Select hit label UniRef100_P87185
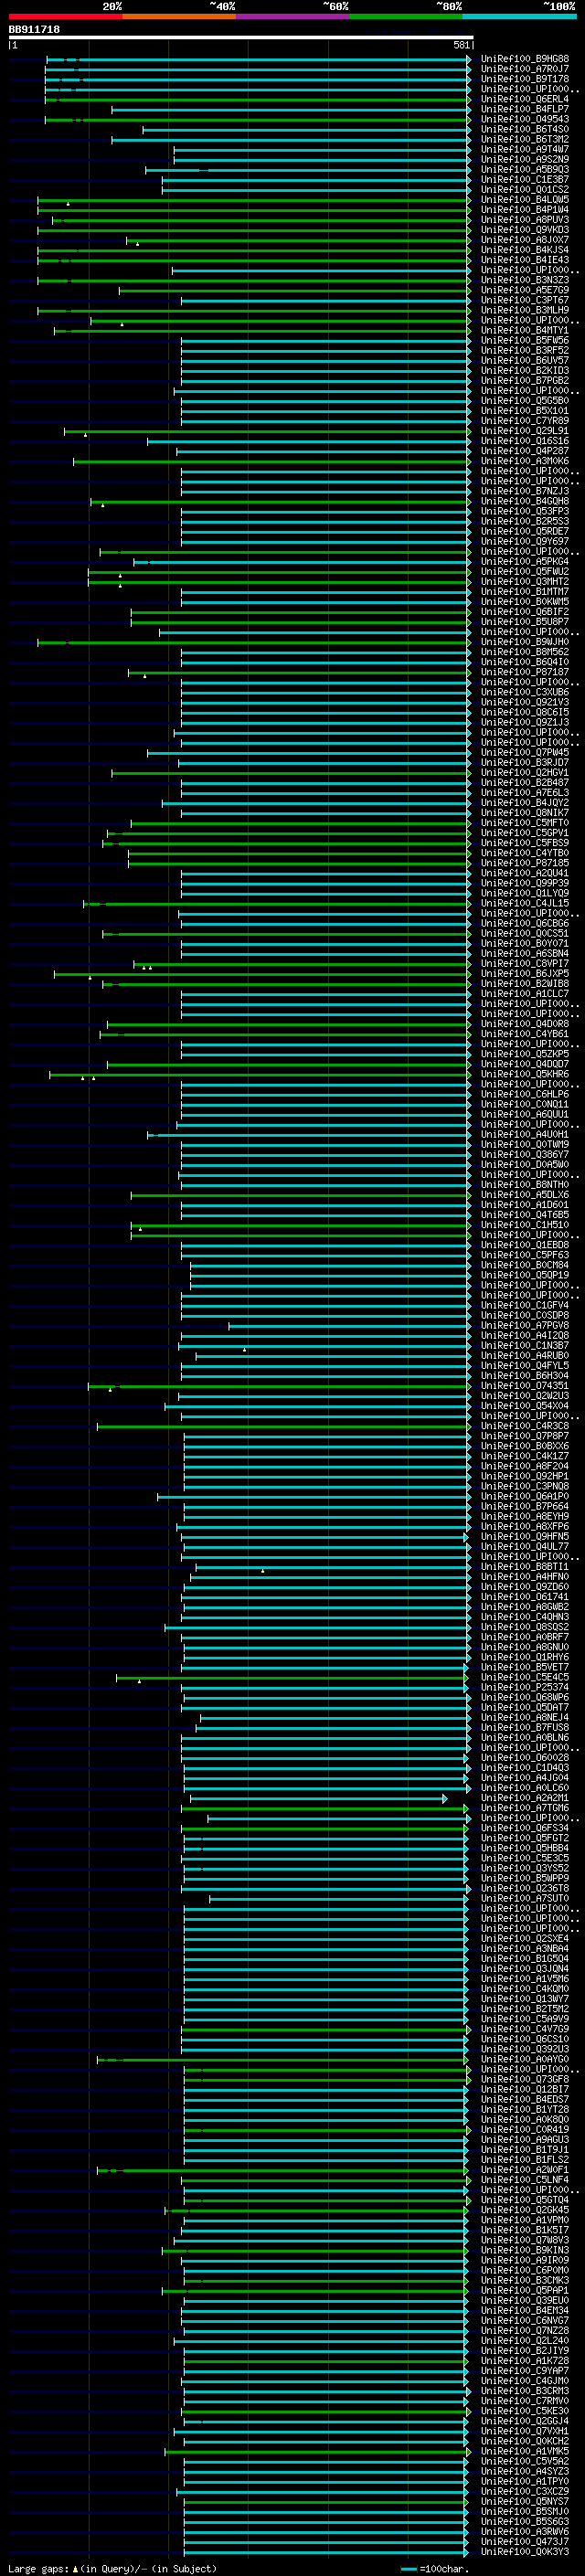 tap(525, 863)
